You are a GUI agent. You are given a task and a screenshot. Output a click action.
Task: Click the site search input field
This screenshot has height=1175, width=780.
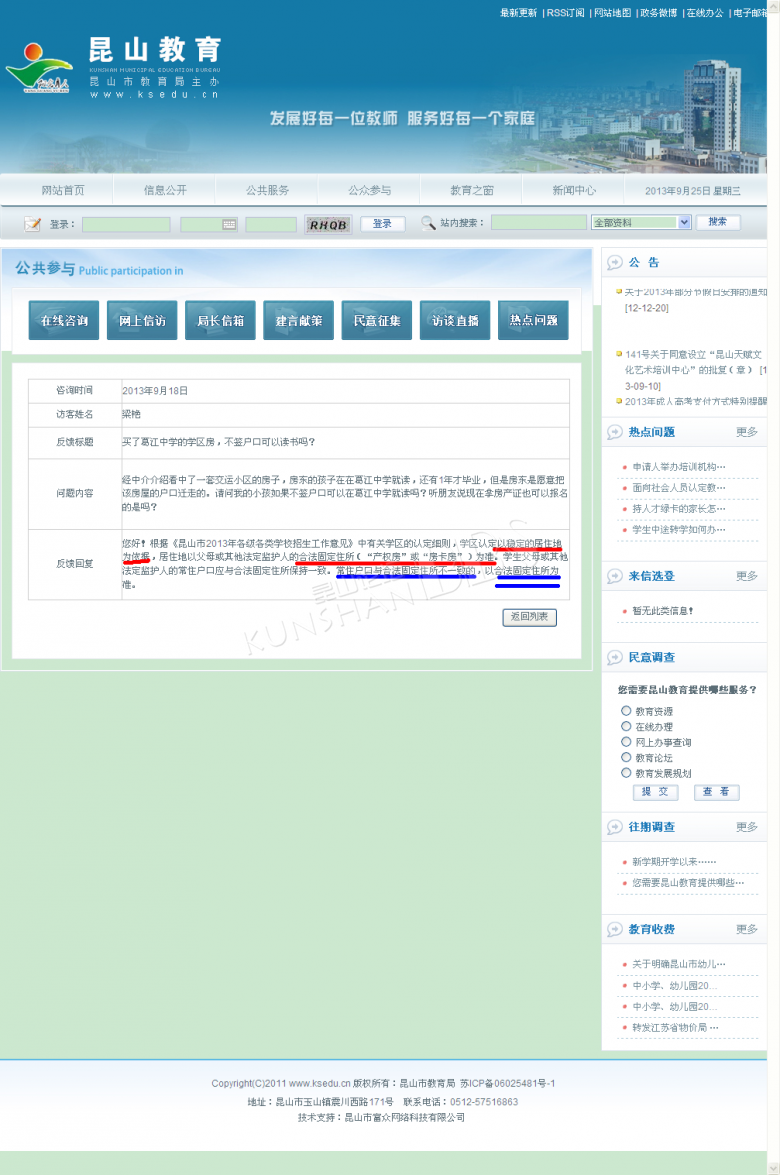point(538,223)
